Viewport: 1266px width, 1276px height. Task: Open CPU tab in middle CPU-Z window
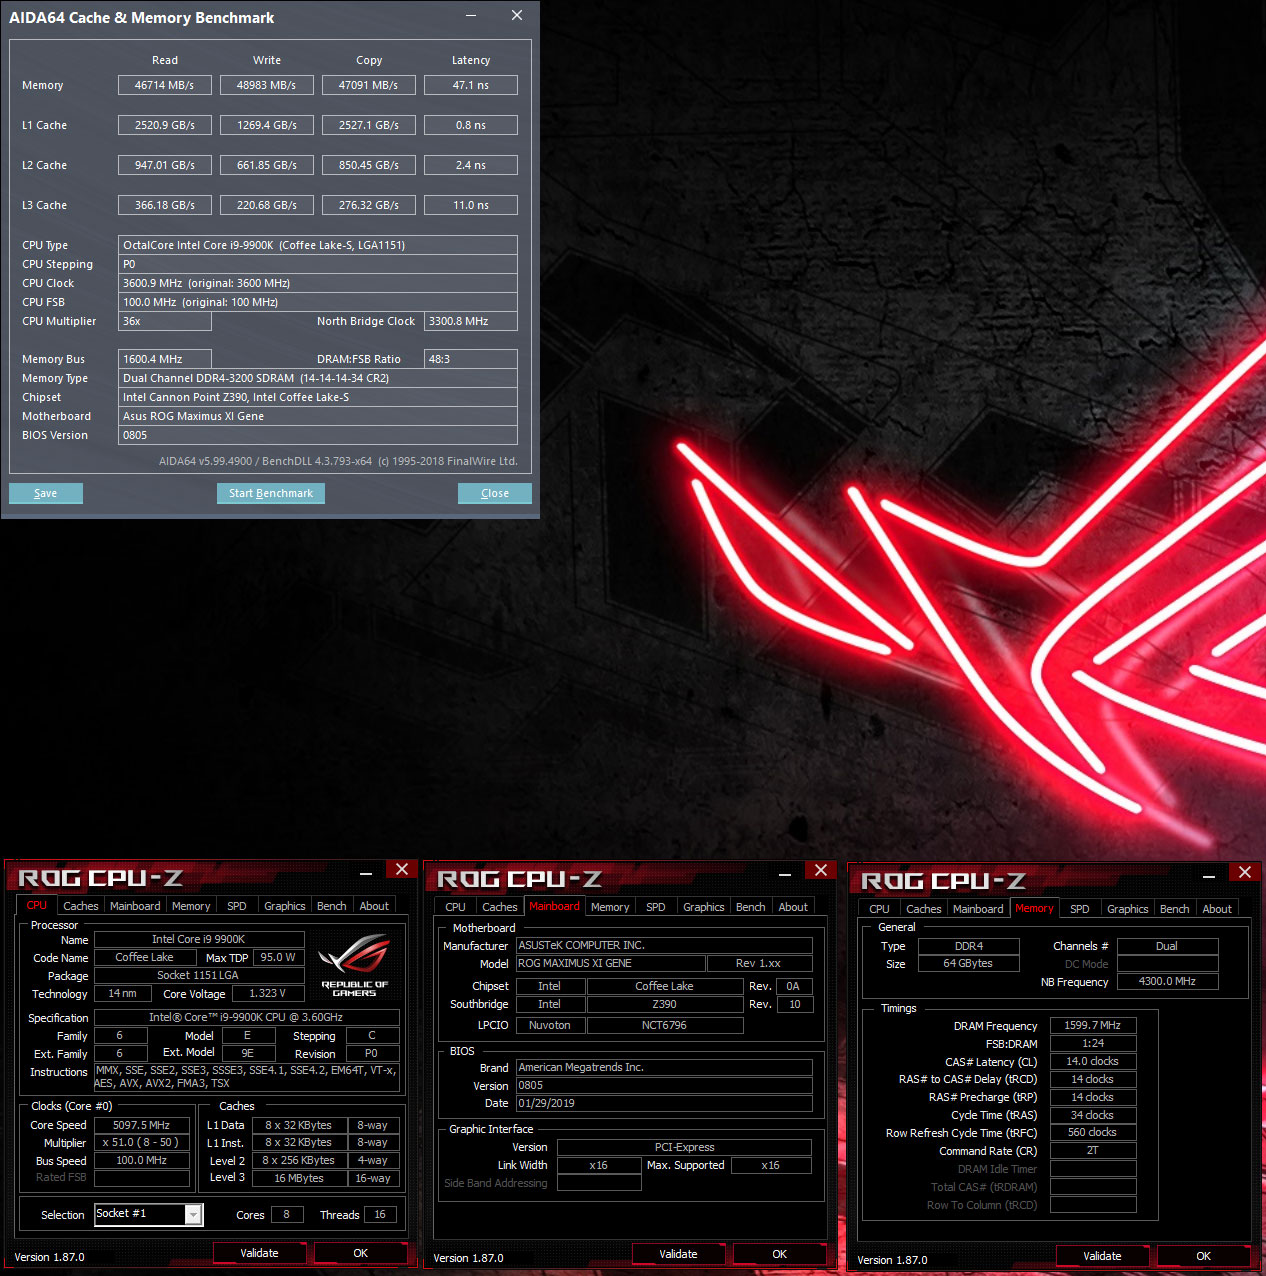point(456,907)
